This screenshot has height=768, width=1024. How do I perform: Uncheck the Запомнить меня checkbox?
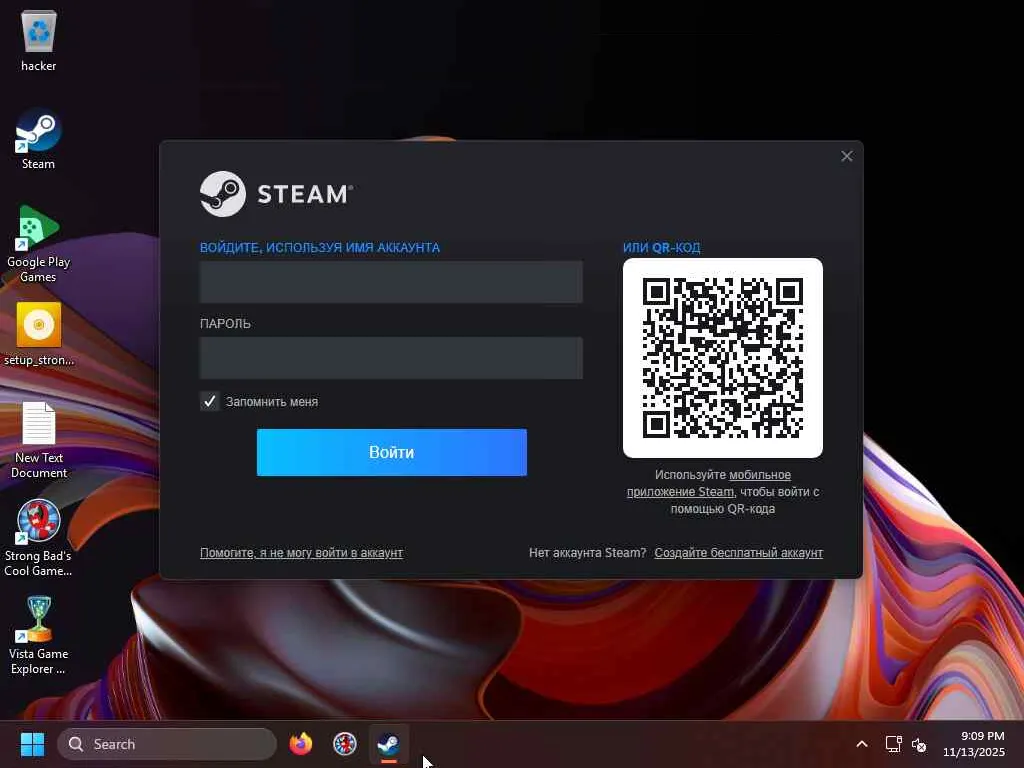(210, 402)
